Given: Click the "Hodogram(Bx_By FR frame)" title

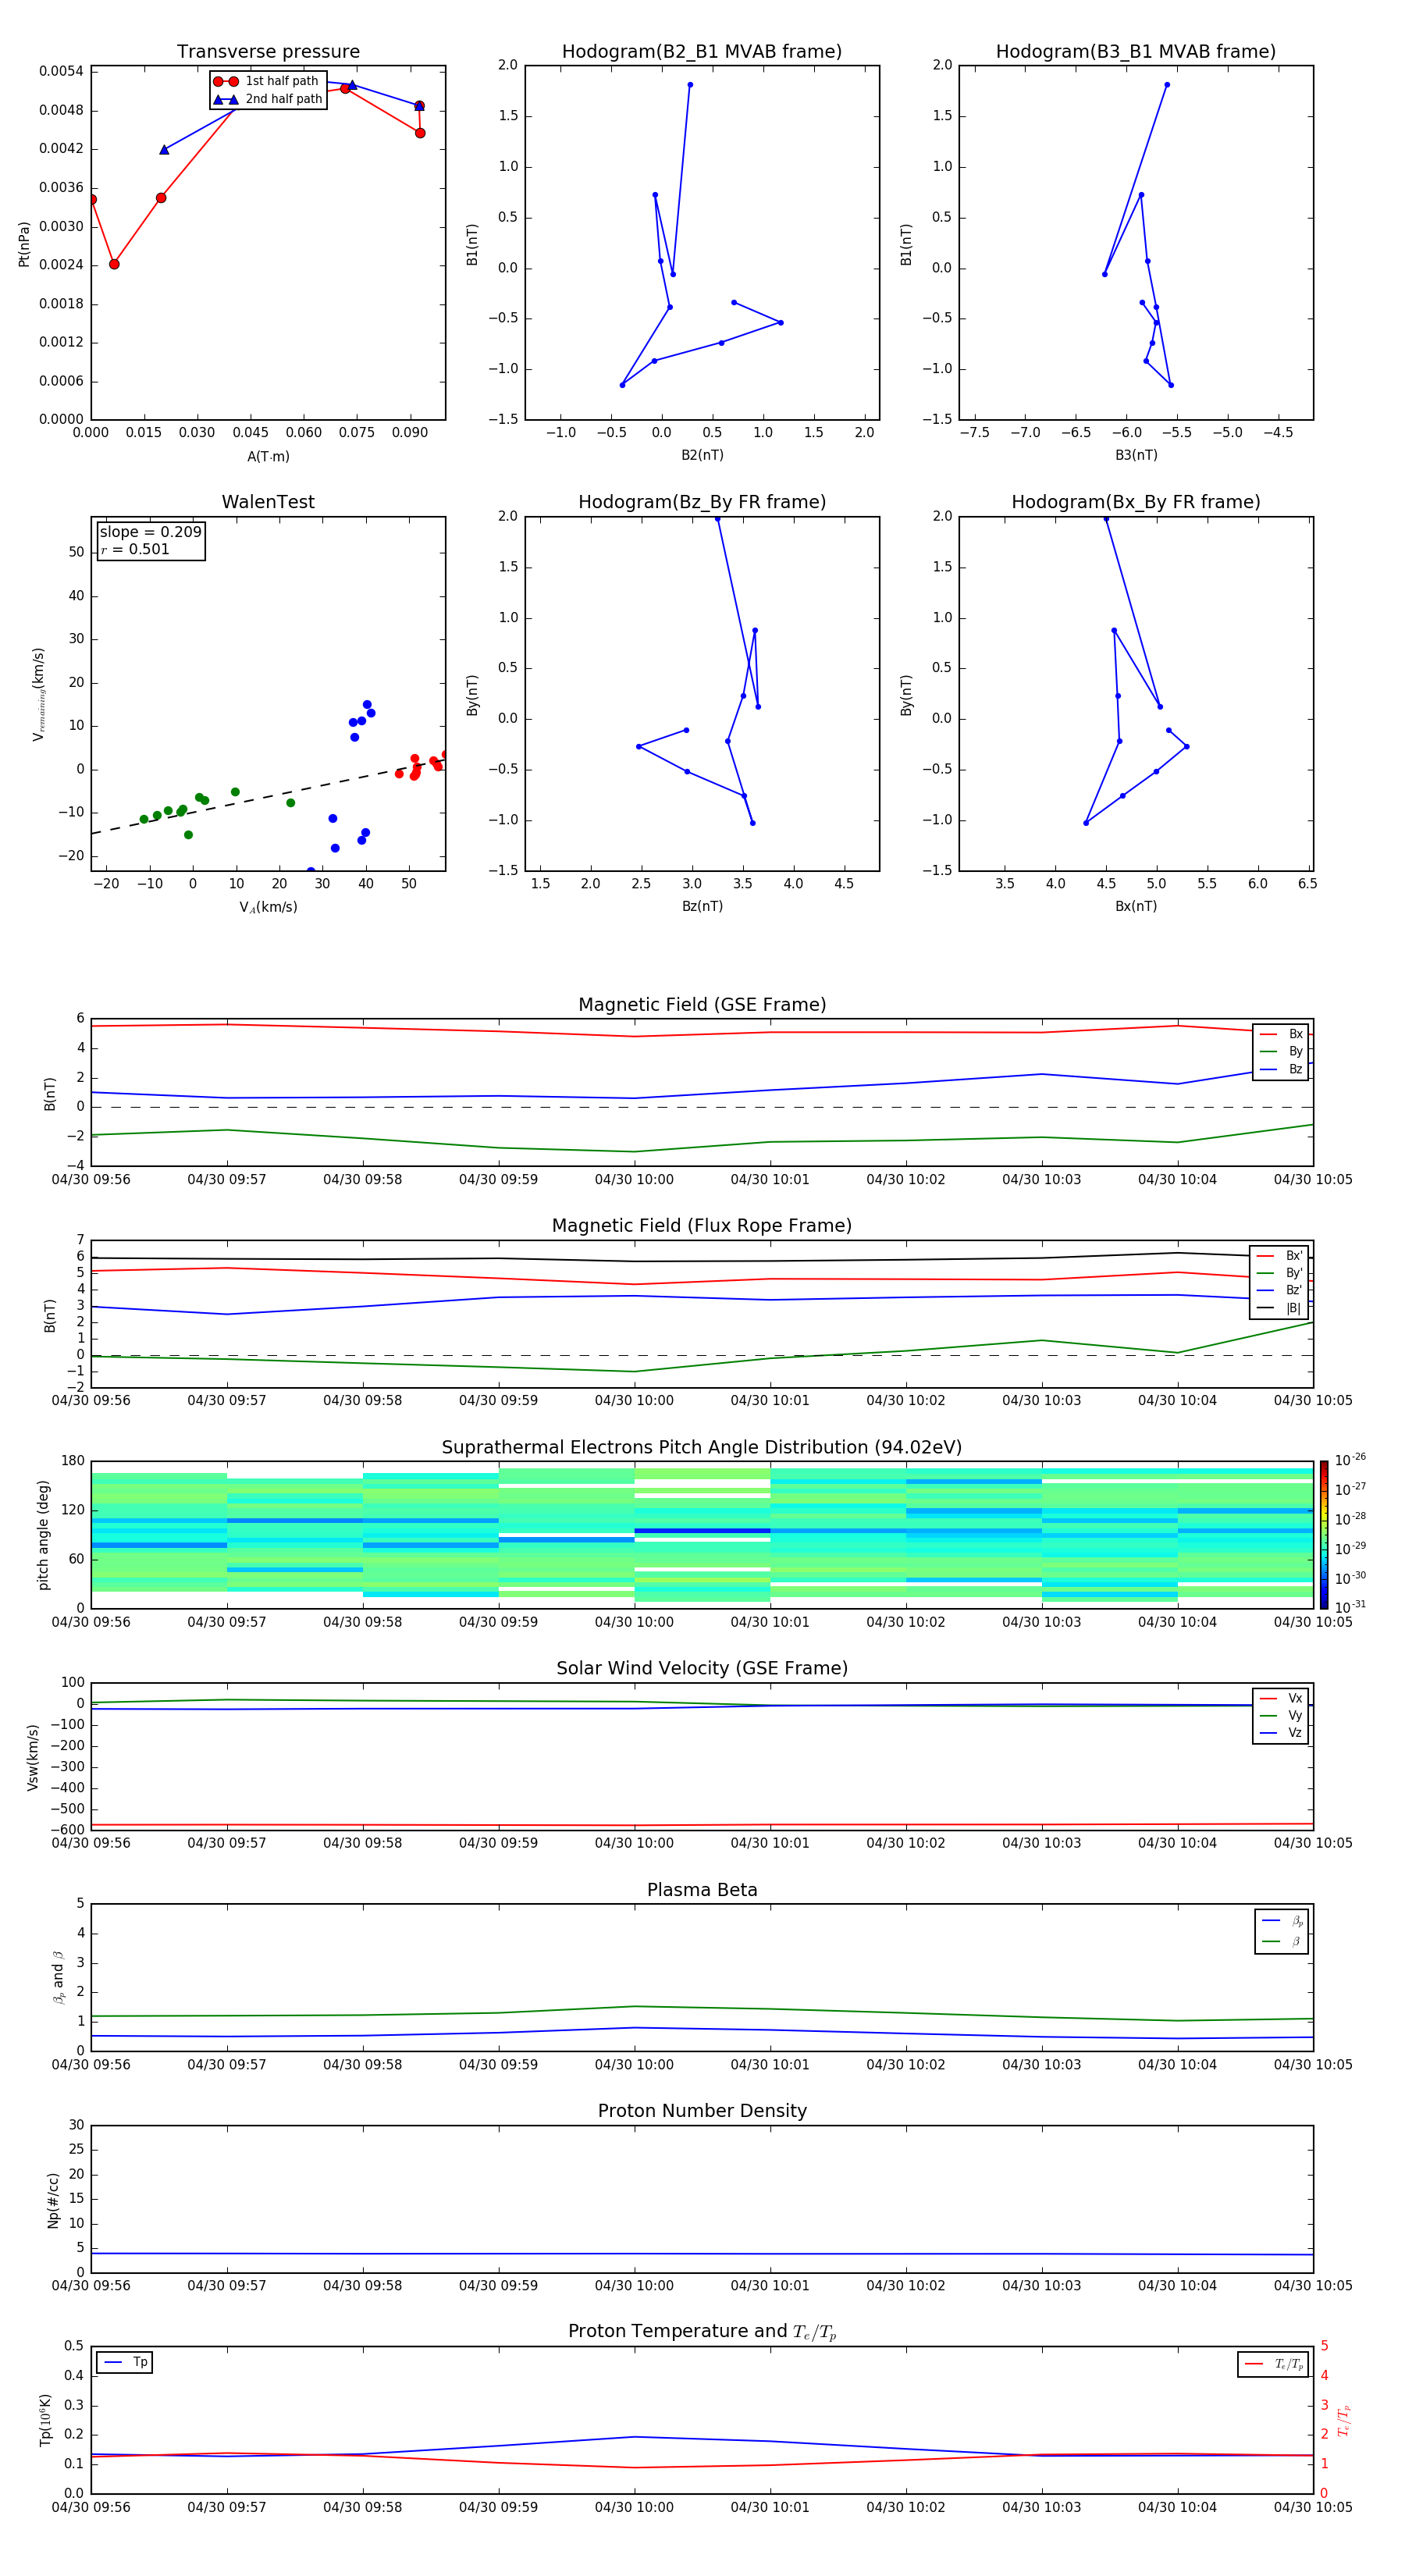Looking at the screenshot, I should [1136, 502].
